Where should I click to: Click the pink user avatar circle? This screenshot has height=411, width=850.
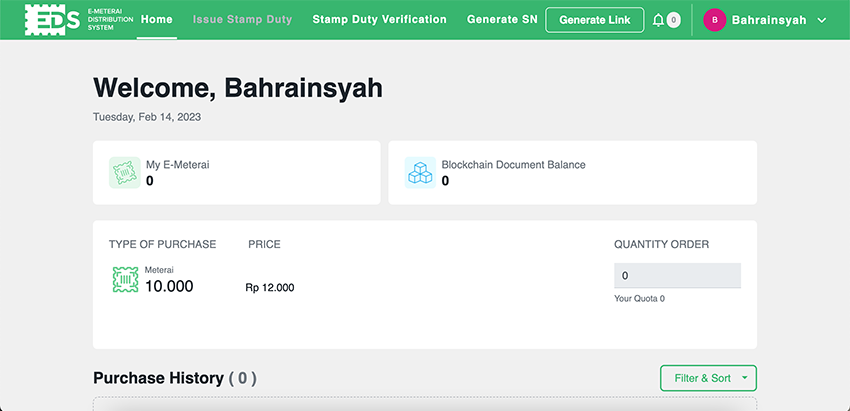714,20
